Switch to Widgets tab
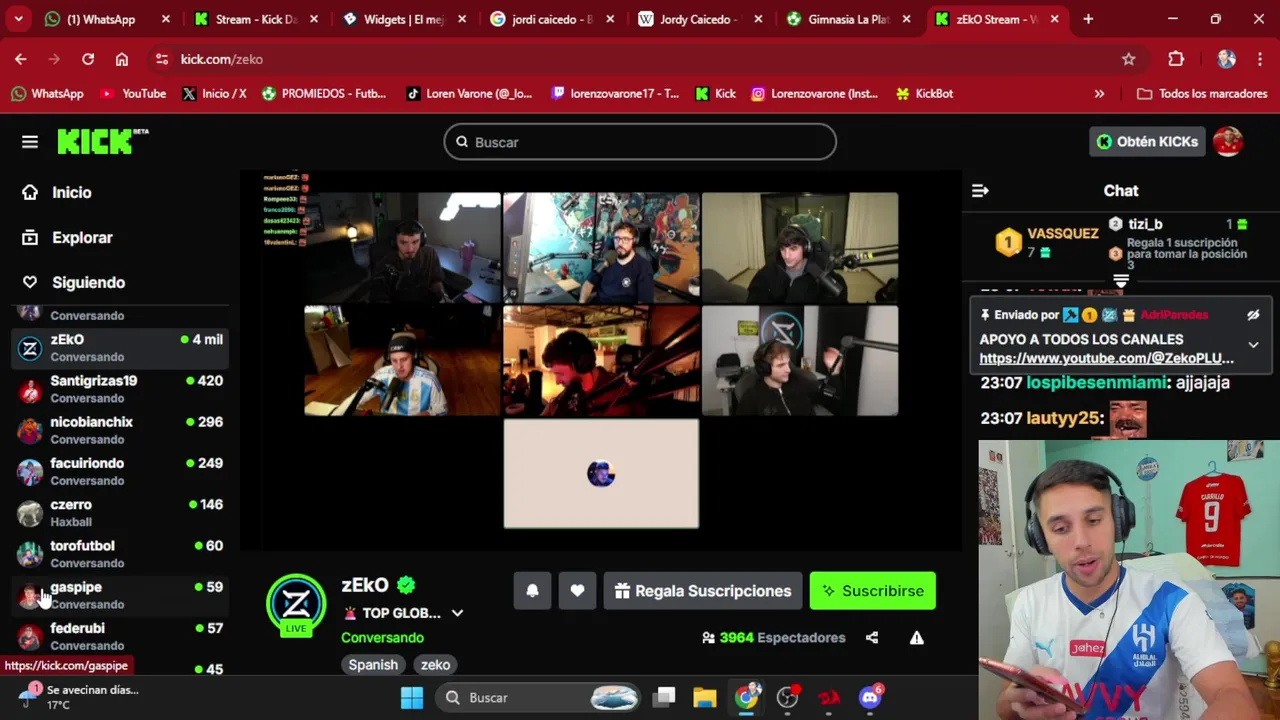The image size is (1280, 720). pos(402,19)
